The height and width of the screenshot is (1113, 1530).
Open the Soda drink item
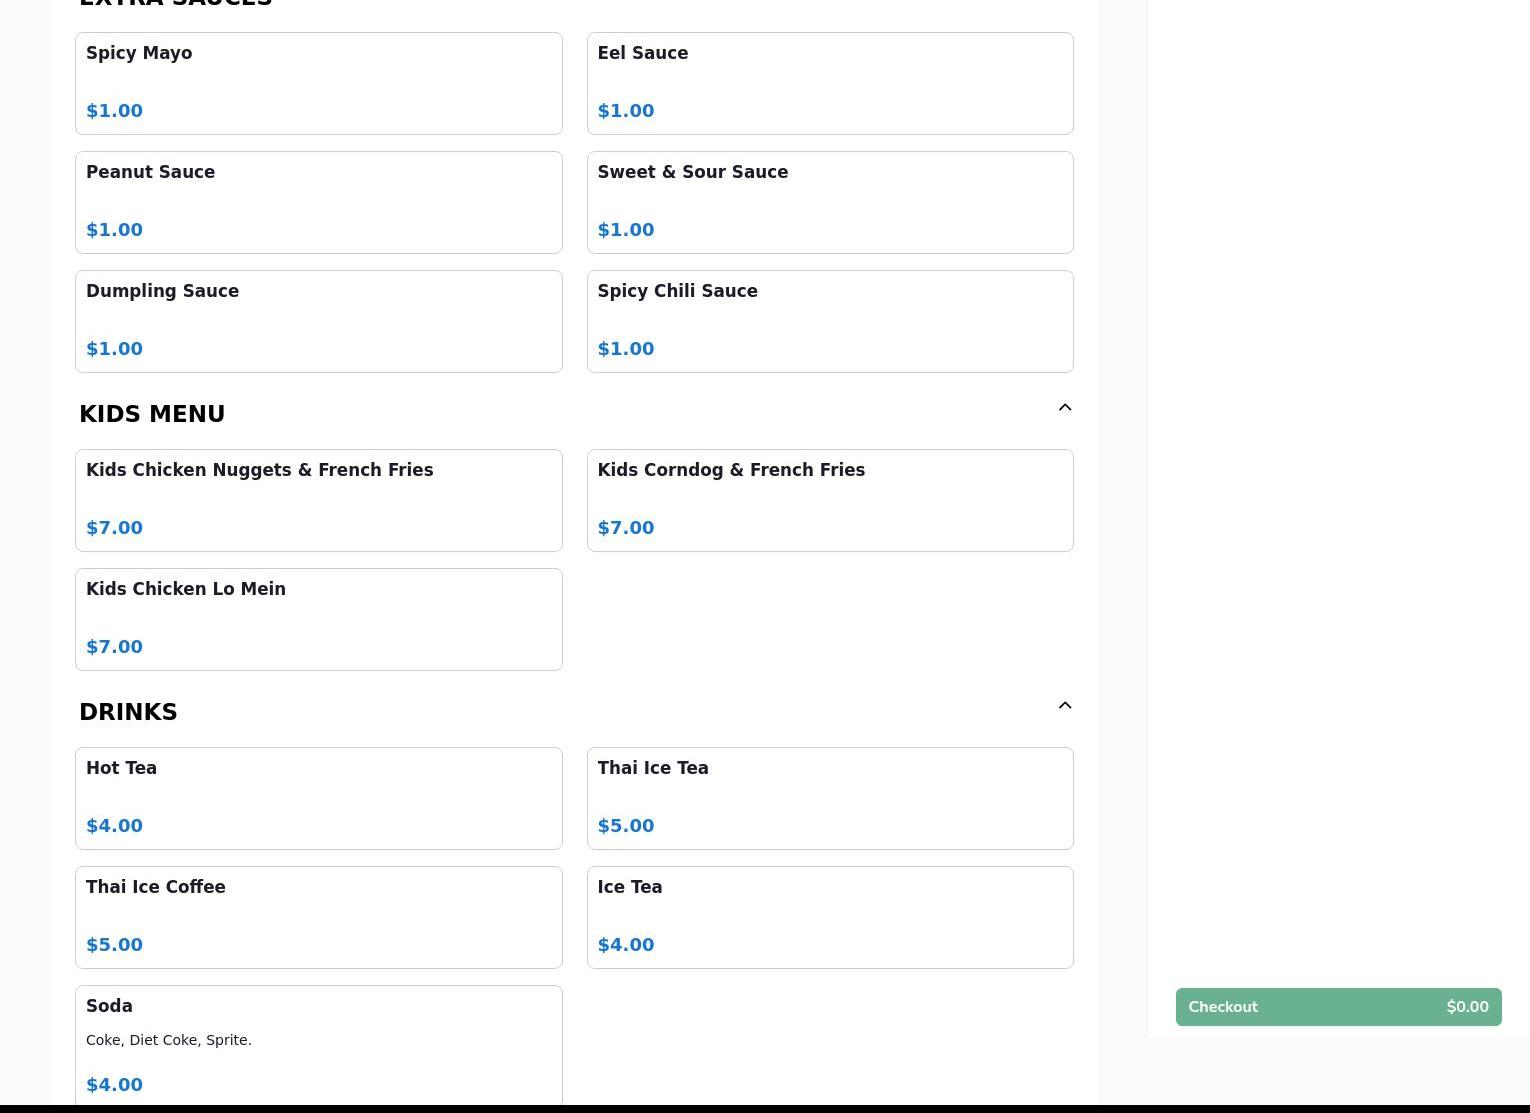pos(318,1044)
